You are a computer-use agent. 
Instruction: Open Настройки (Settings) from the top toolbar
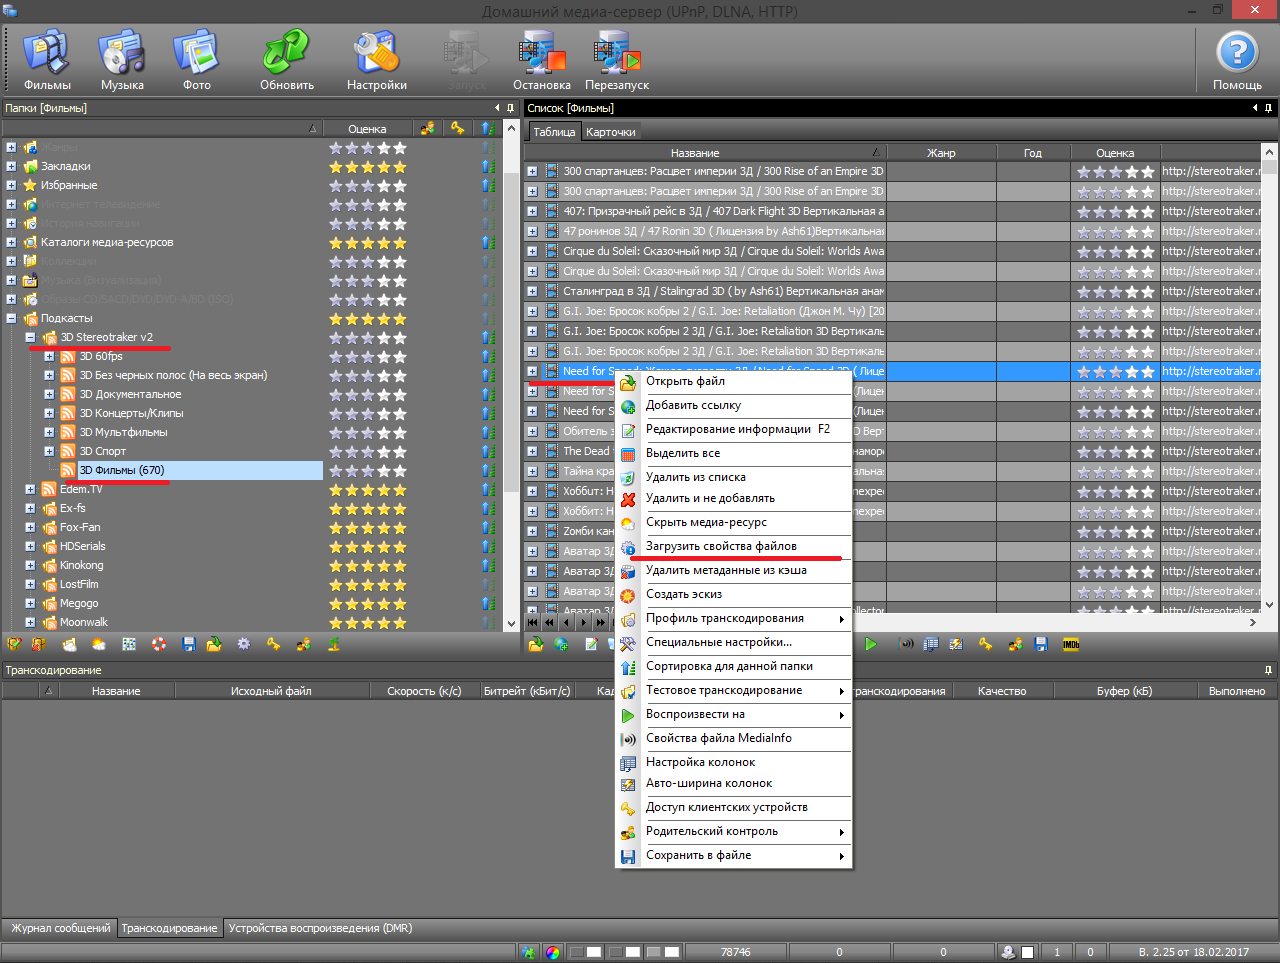click(377, 60)
